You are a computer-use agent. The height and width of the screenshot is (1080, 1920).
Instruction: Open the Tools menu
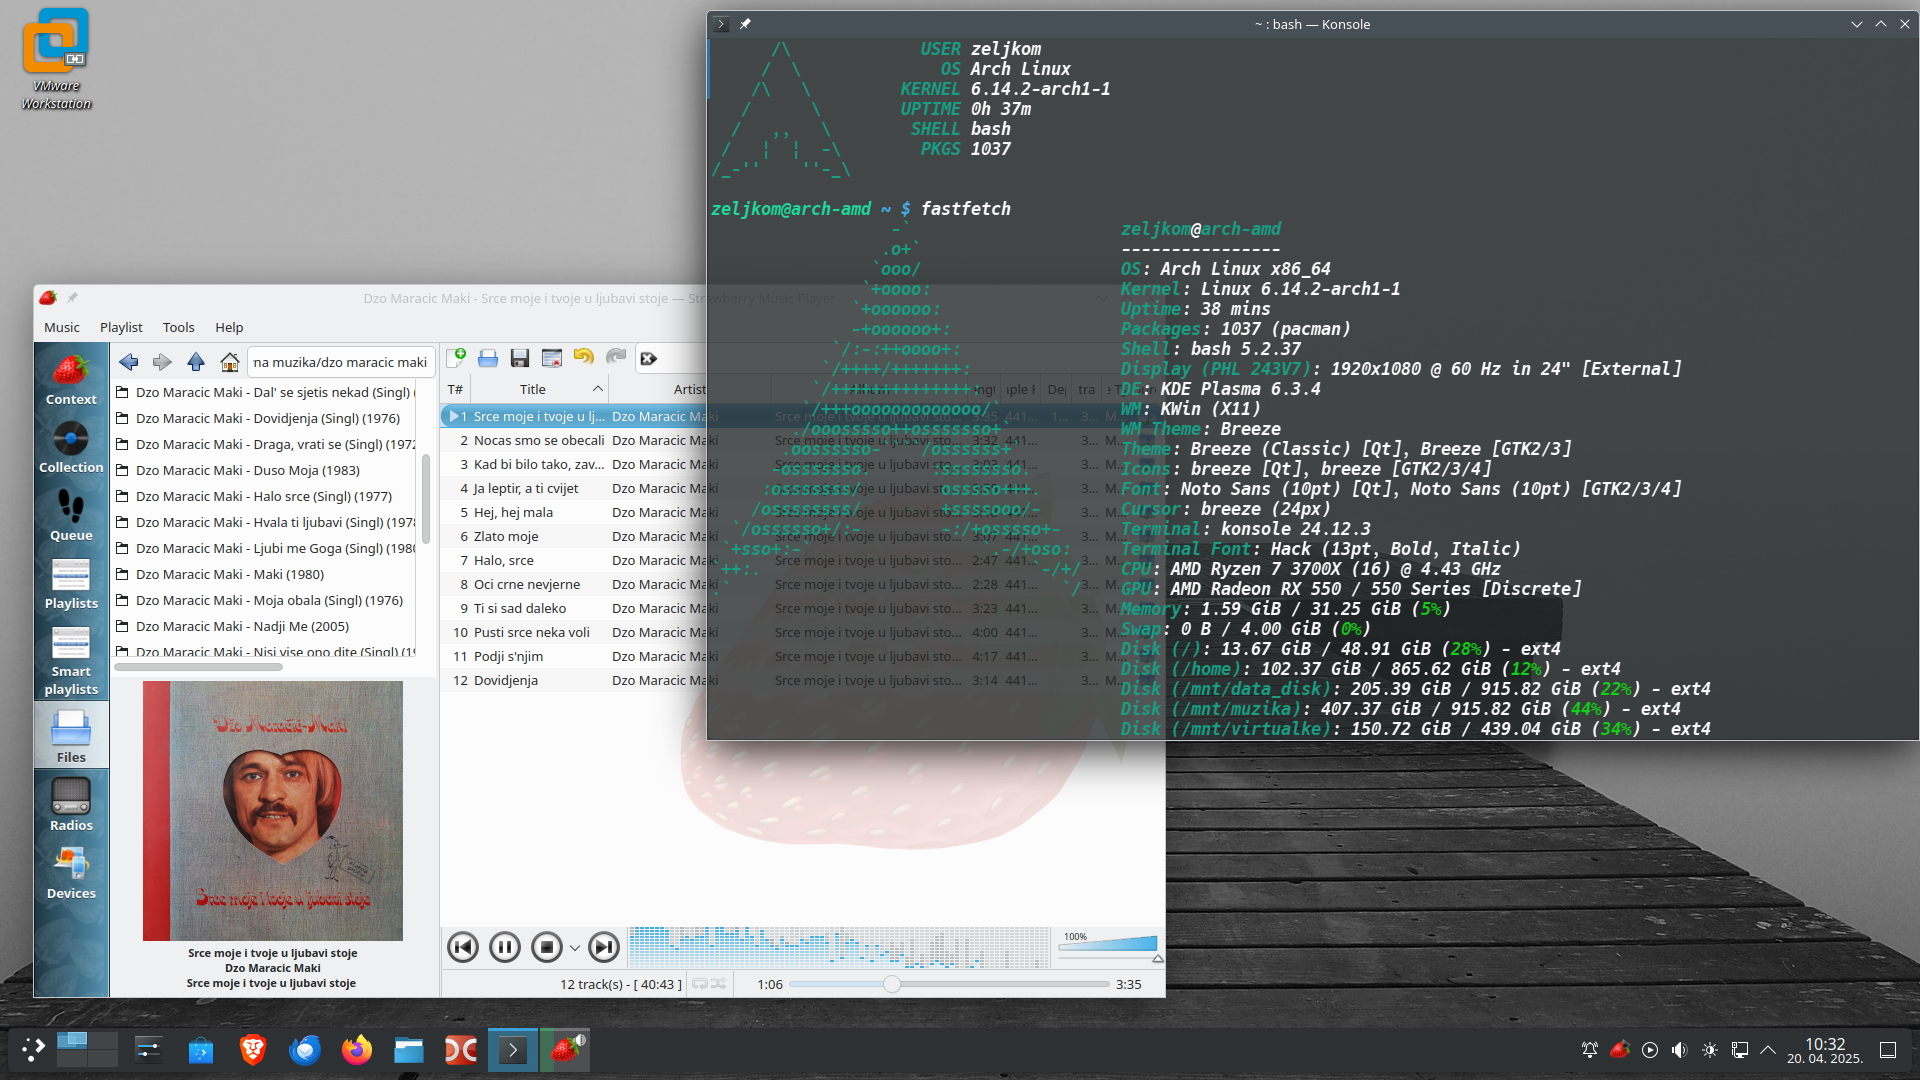click(x=179, y=327)
